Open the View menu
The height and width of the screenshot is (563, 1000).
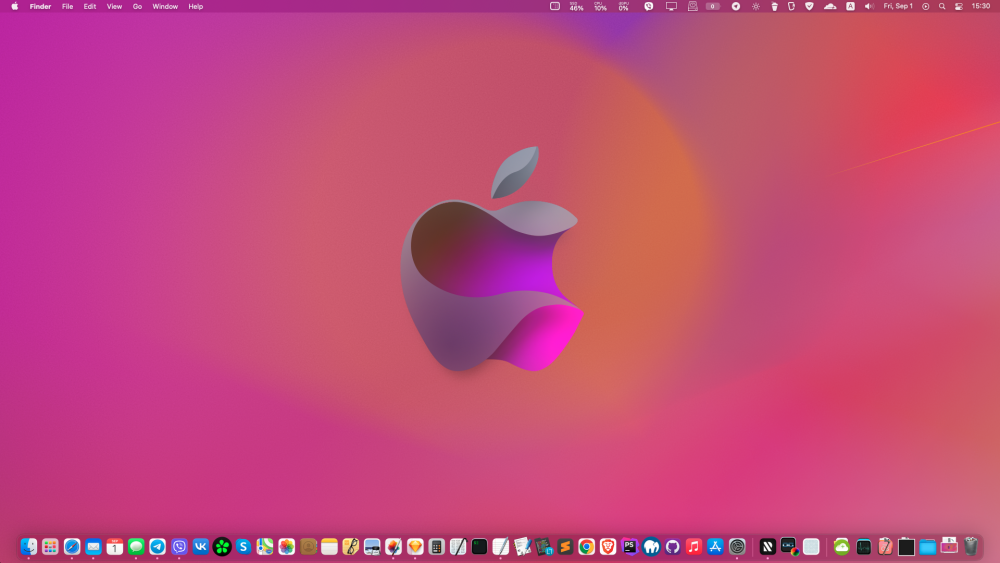click(114, 6)
